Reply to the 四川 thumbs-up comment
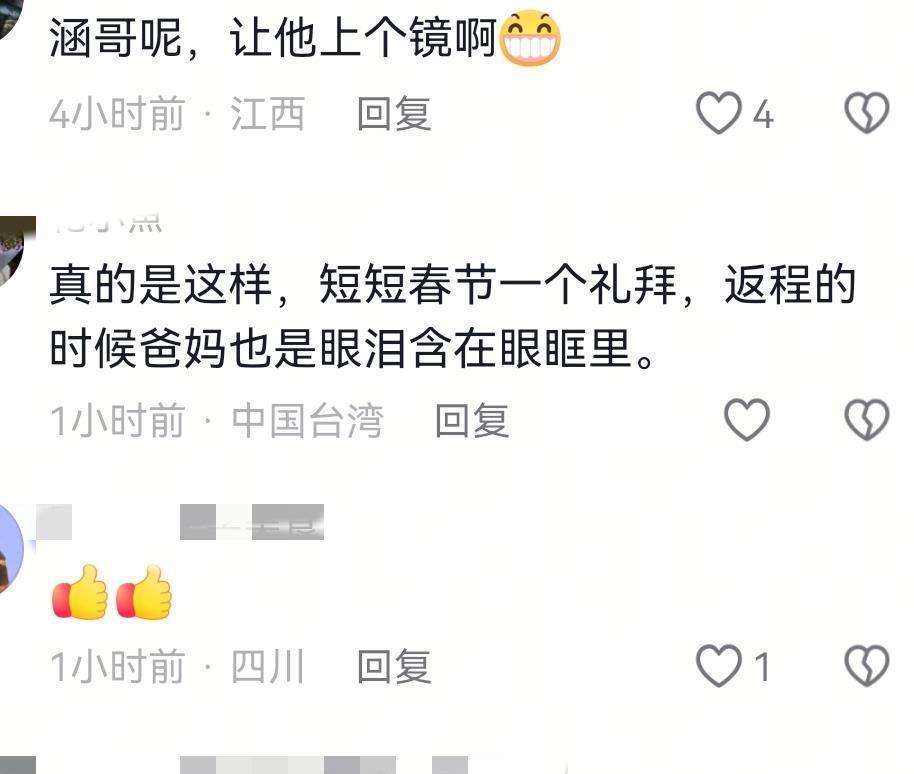Screen dimensions: 914x774 (x=394, y=667)
